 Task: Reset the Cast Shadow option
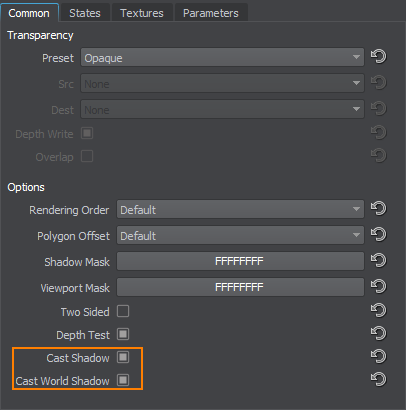[378, 356]
